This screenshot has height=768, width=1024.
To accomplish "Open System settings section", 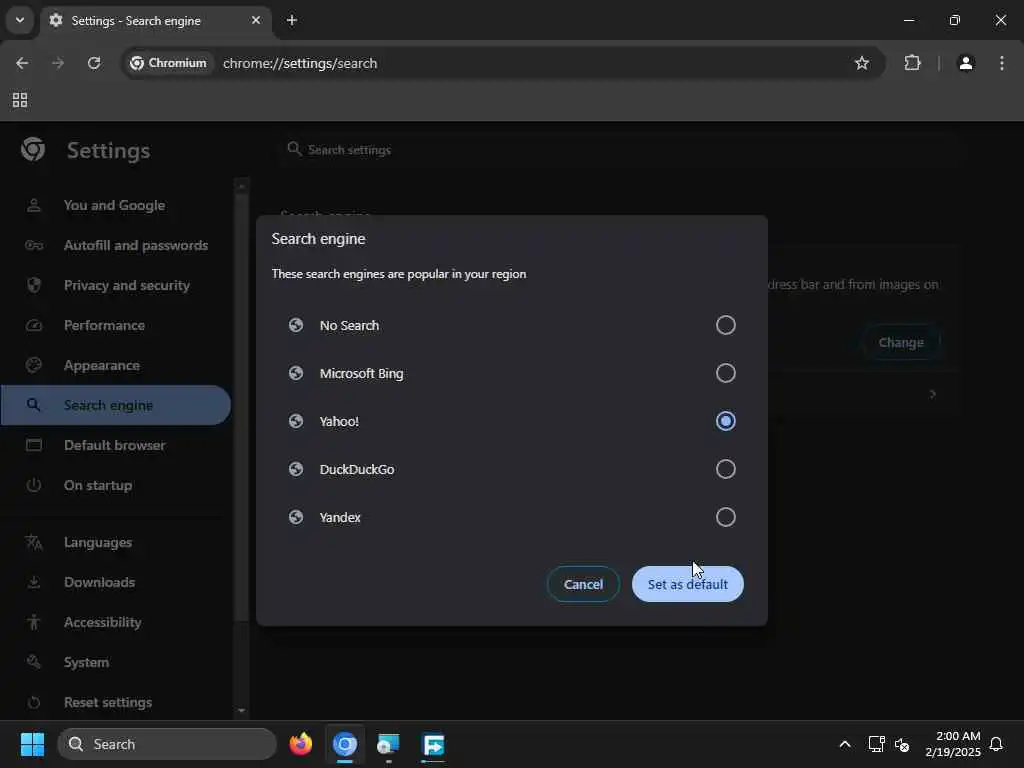I will point(114,662).
